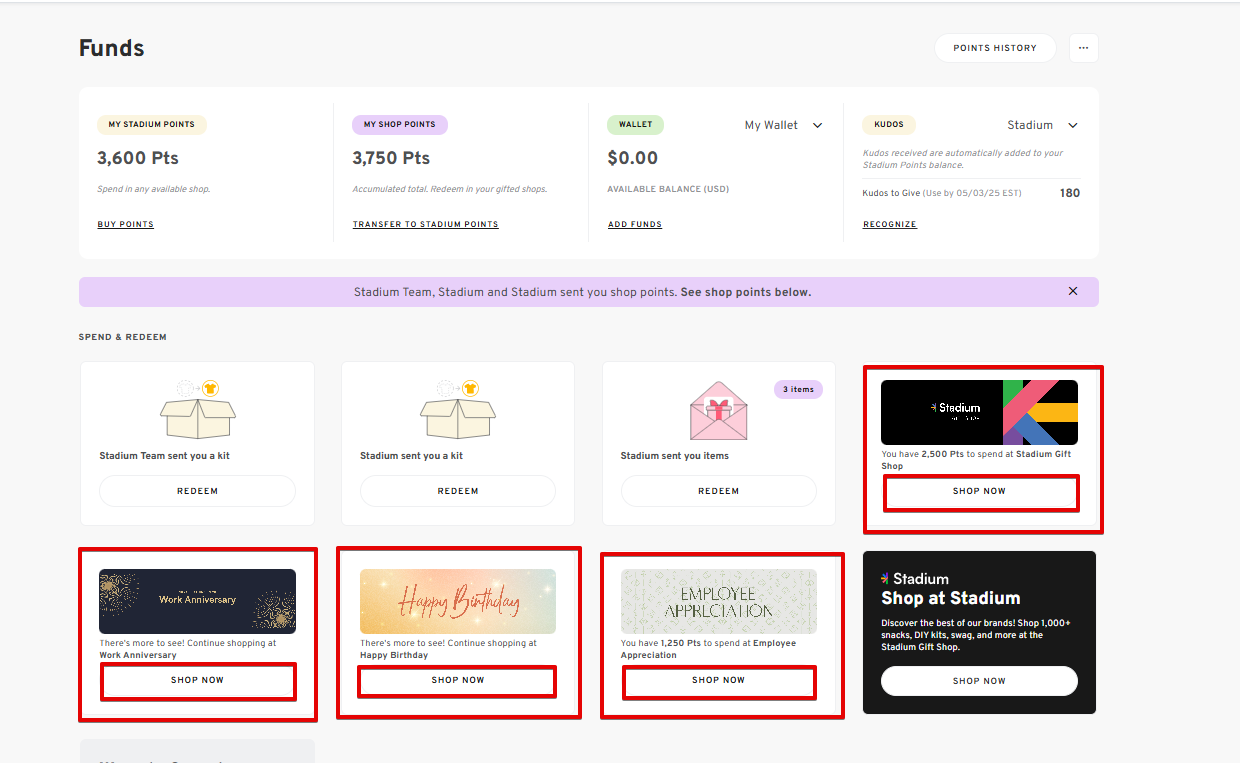
Task: Click the box icon on Stadium sent you a kit card
Action: click(458, 410)
